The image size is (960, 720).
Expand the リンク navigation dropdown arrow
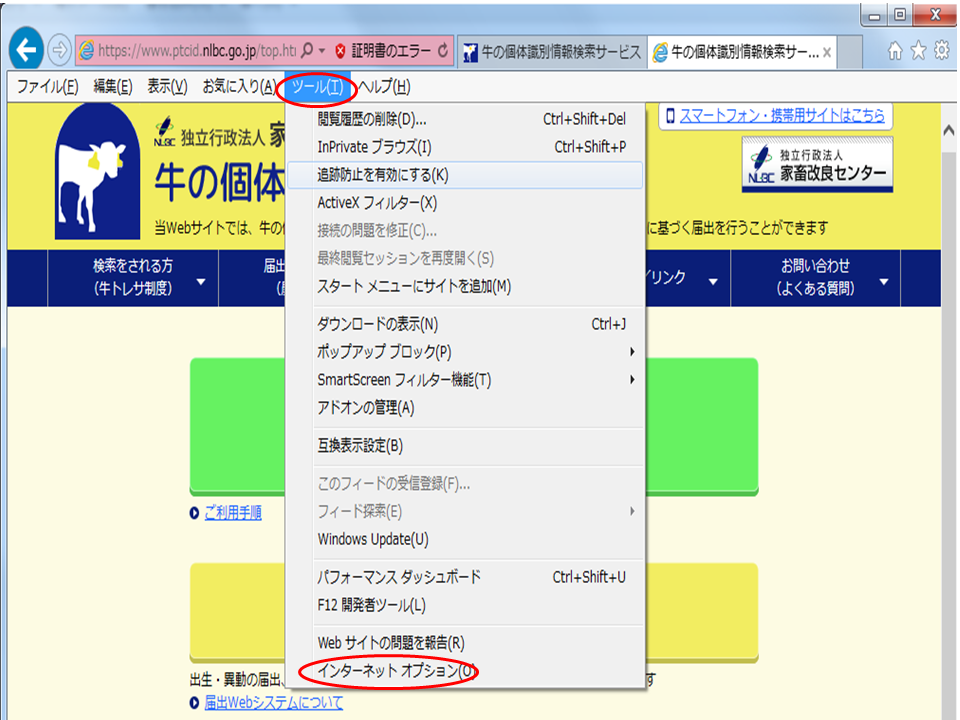[x=713, y=282]
